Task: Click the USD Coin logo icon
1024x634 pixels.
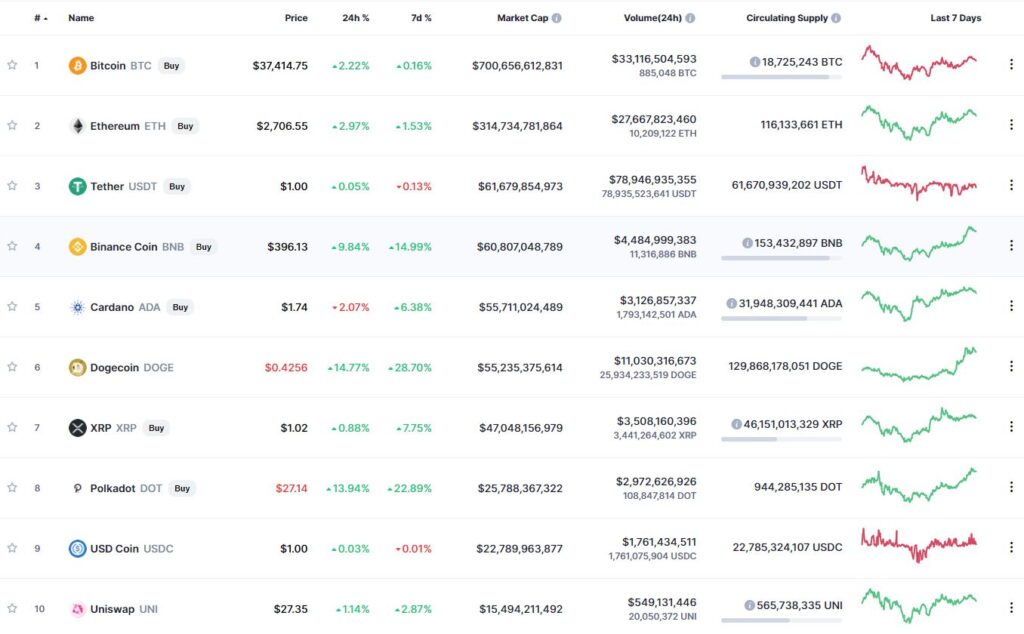Action: click(77, 548)
